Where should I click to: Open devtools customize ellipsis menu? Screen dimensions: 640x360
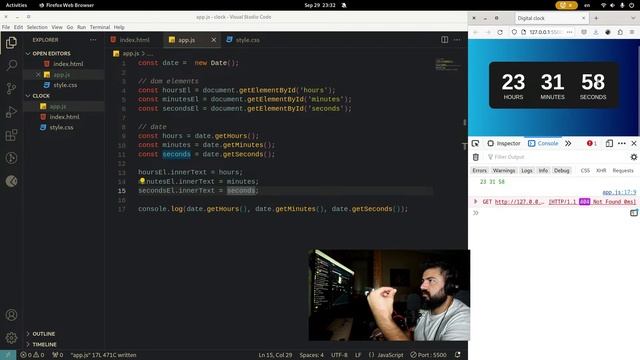(622, 143)
